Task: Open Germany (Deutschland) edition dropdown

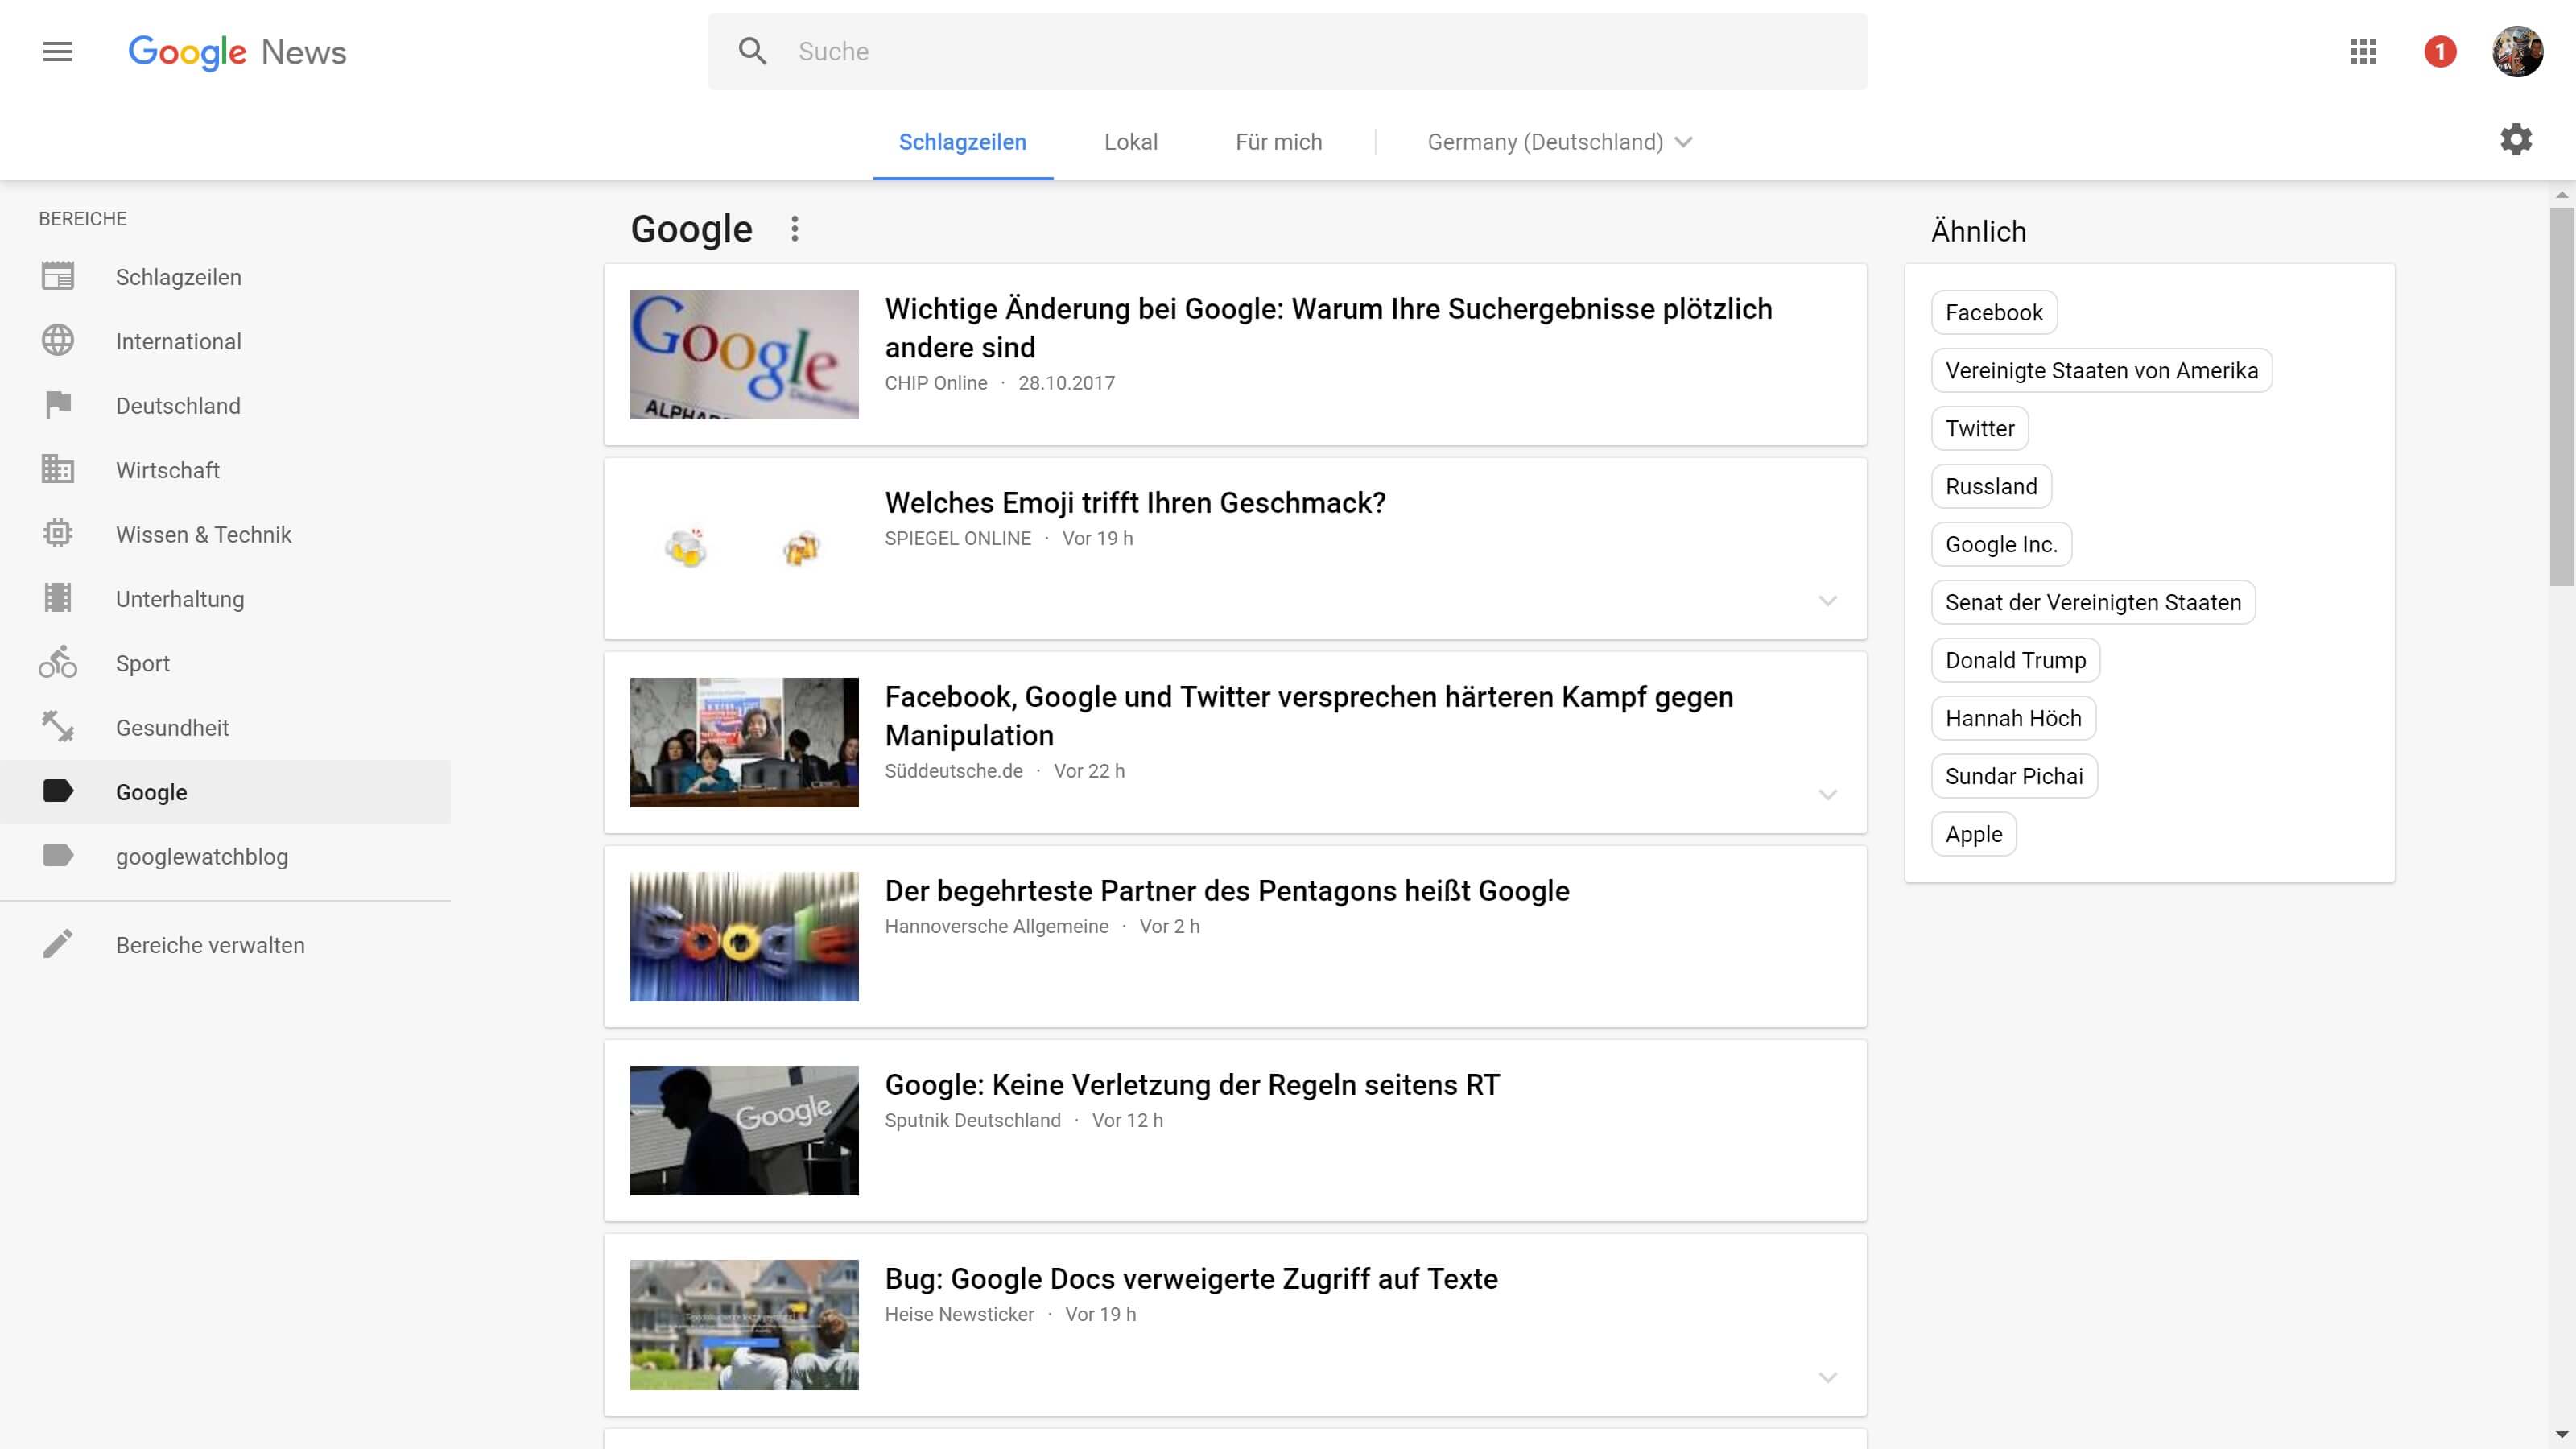Action: point(1559,142)
